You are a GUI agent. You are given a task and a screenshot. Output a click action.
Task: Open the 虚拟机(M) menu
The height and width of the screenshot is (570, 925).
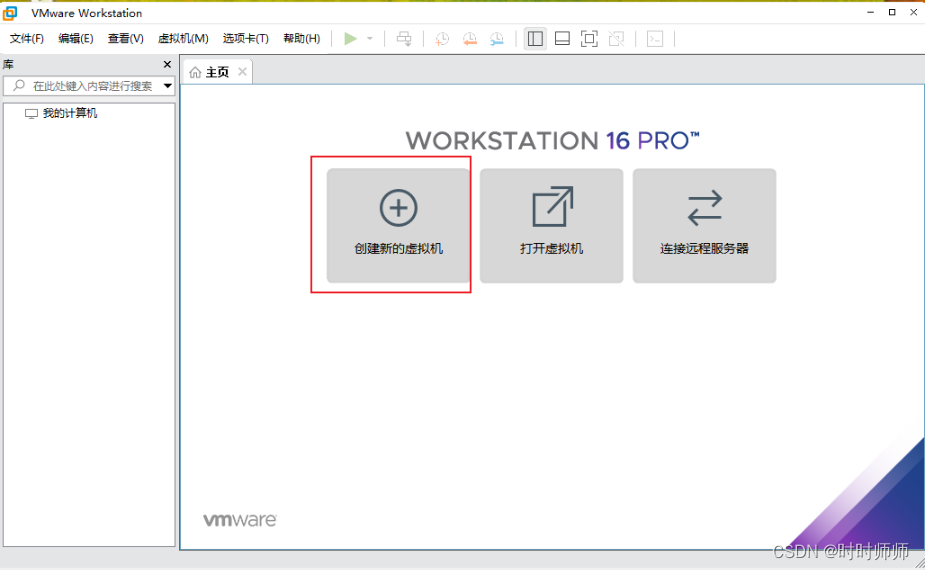click(183, 38)
